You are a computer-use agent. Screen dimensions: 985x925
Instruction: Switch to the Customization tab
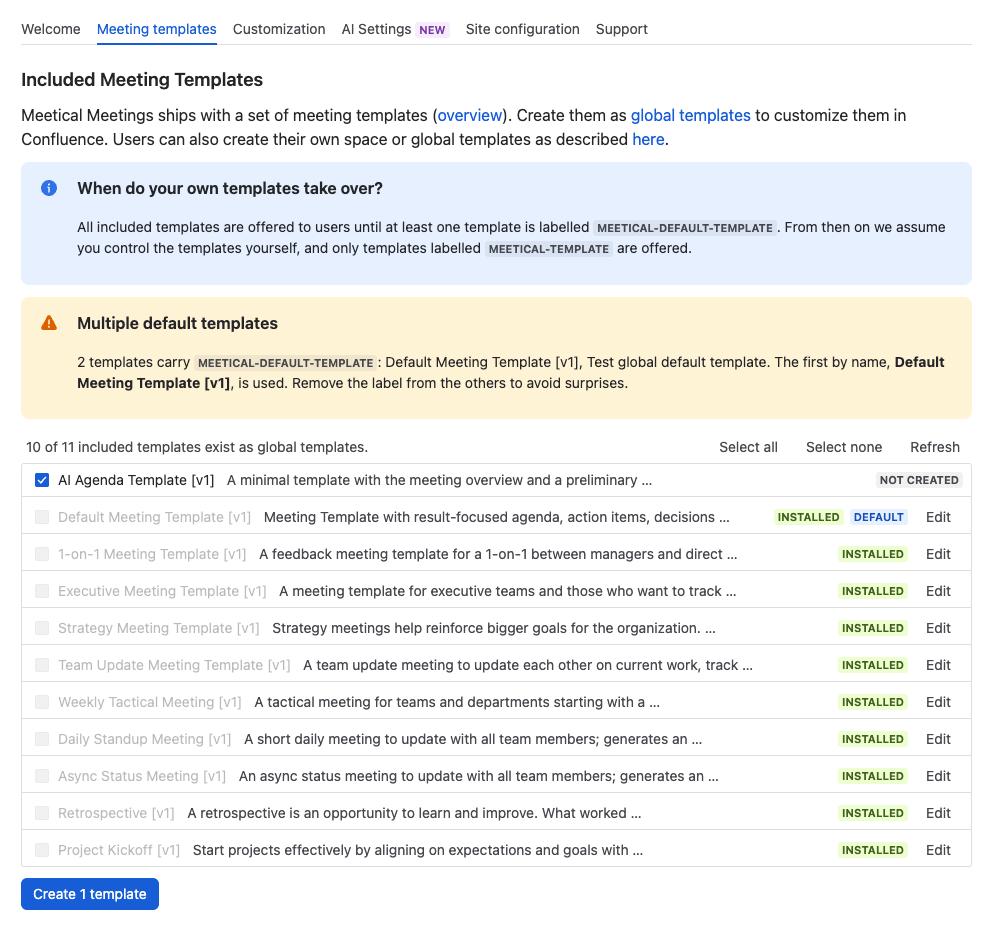point(279,29)
